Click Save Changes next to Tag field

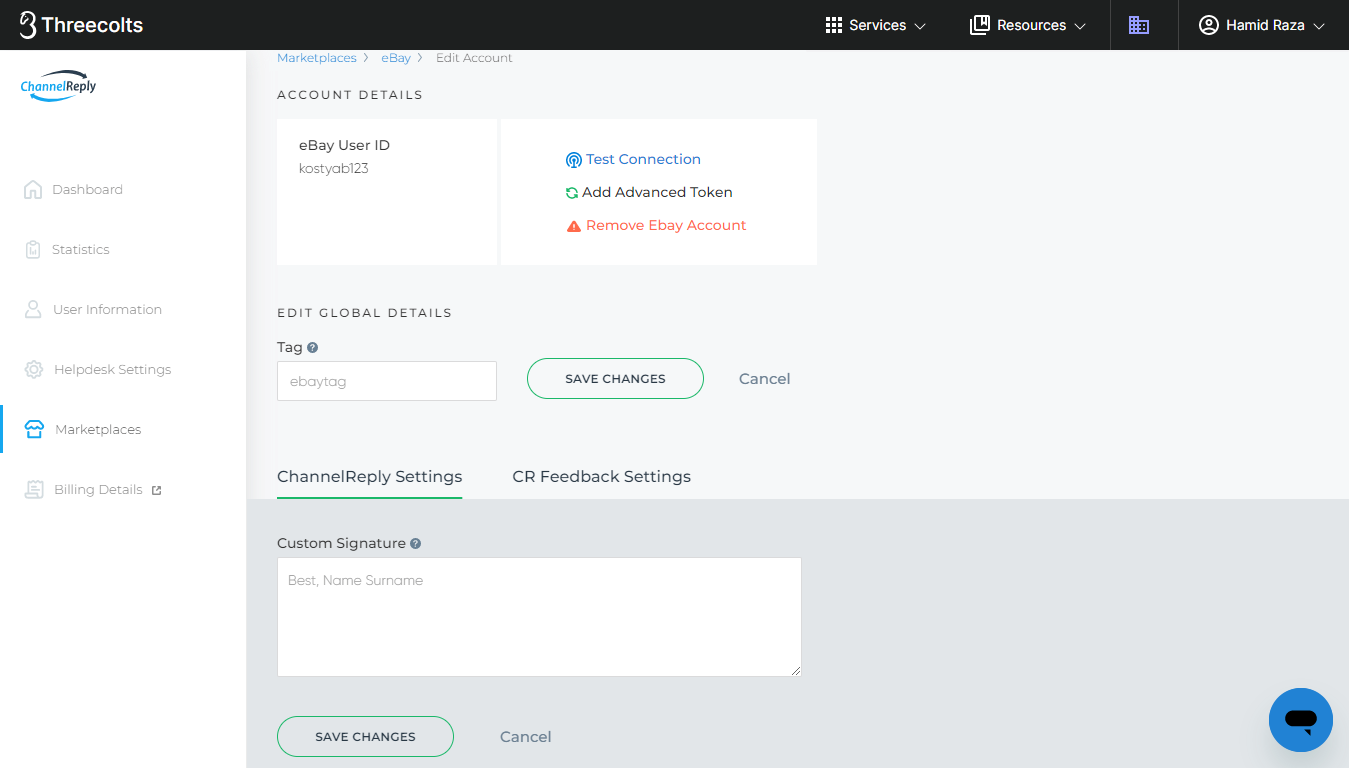(x=615, y=379)
